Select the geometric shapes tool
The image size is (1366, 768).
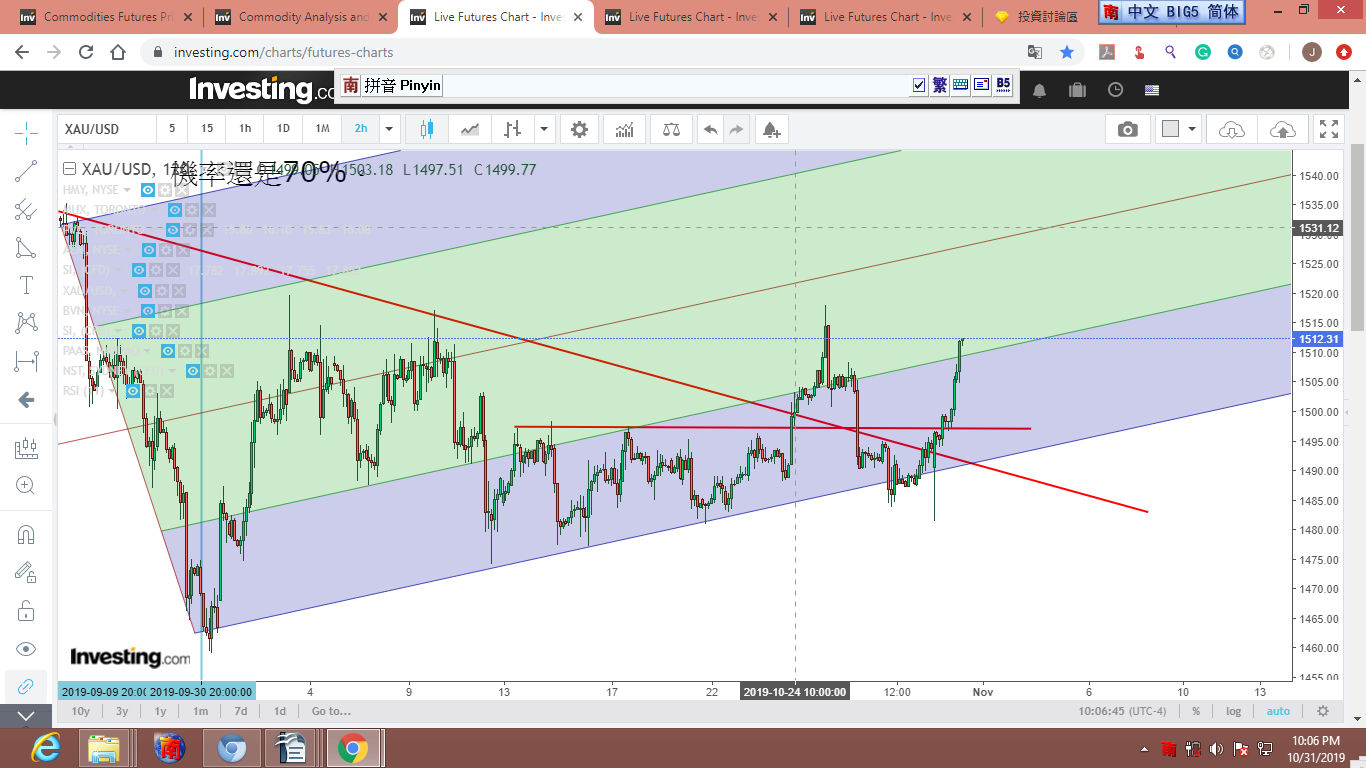(26, 247)
